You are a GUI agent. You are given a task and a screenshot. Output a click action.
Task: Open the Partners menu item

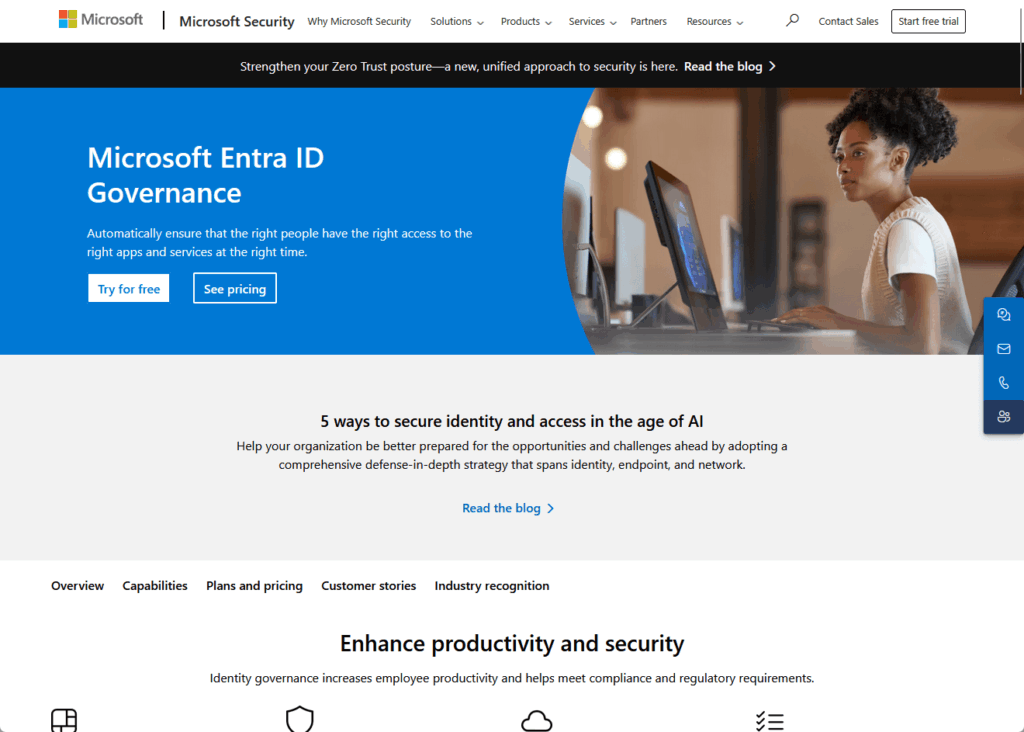click(648, 22)
